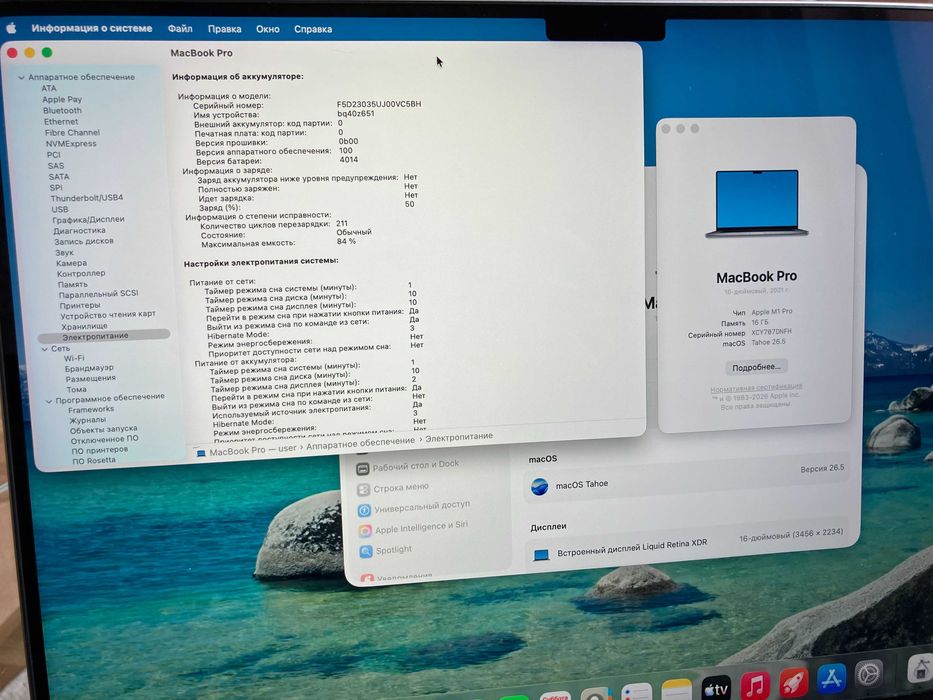Select Принтеры in the sidebar

(x=80, y=305)
